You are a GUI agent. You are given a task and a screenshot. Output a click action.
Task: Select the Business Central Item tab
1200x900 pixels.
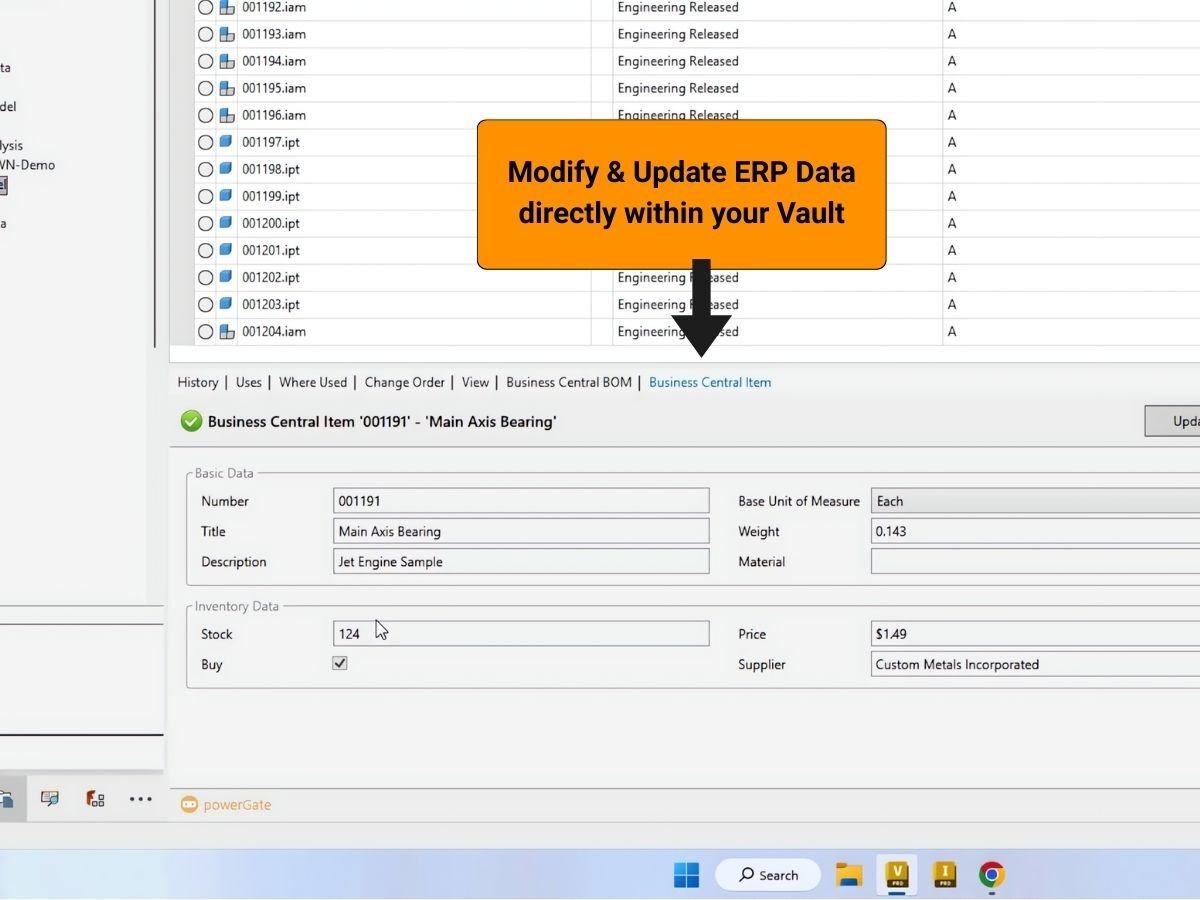710,382
